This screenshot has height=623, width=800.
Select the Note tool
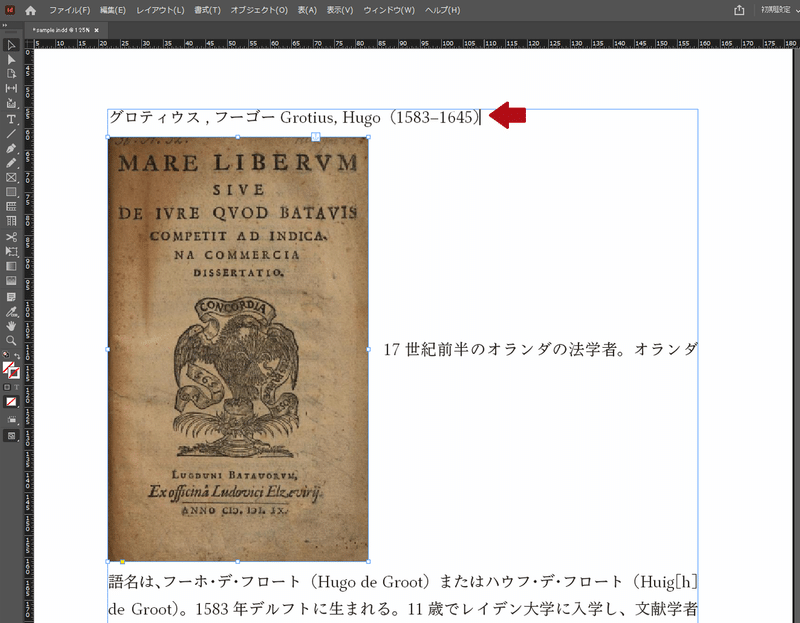point(11,297)
